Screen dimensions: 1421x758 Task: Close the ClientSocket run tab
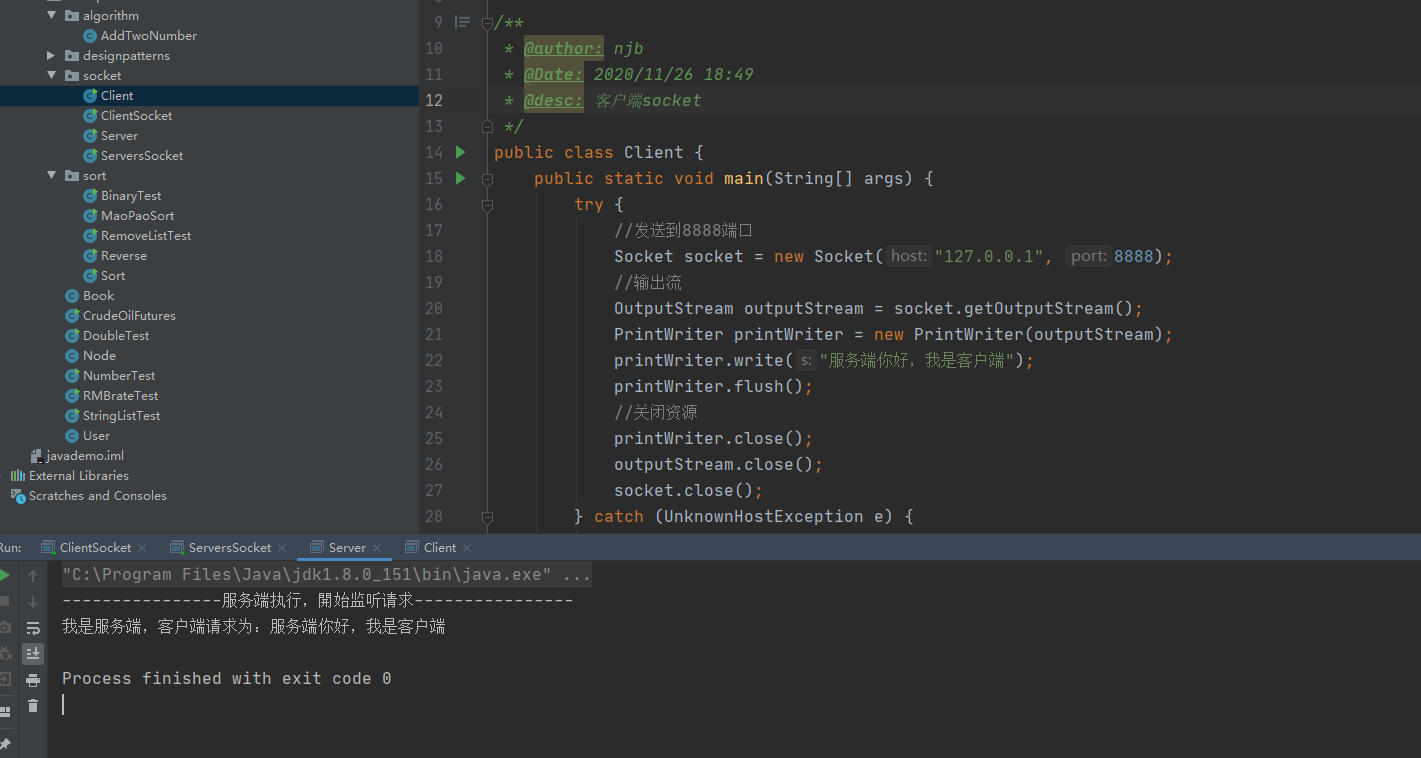point(142,548)
